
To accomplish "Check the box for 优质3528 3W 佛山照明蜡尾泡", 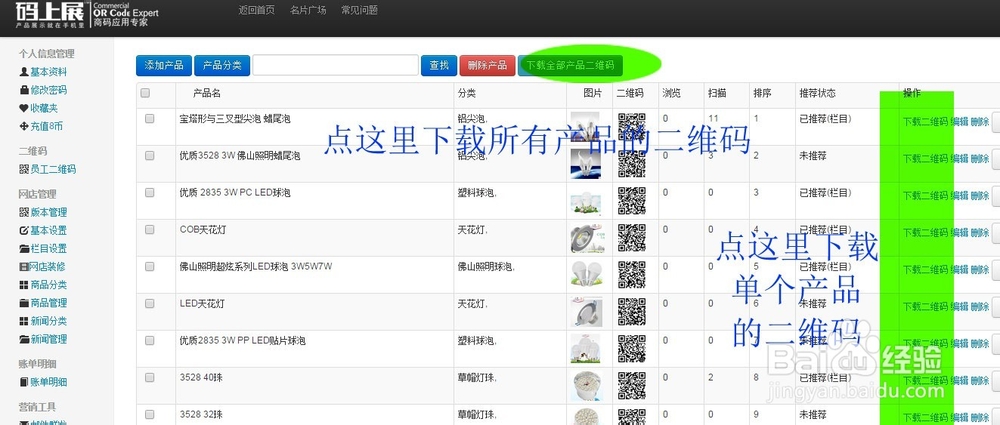I will (x=149, y=155).
